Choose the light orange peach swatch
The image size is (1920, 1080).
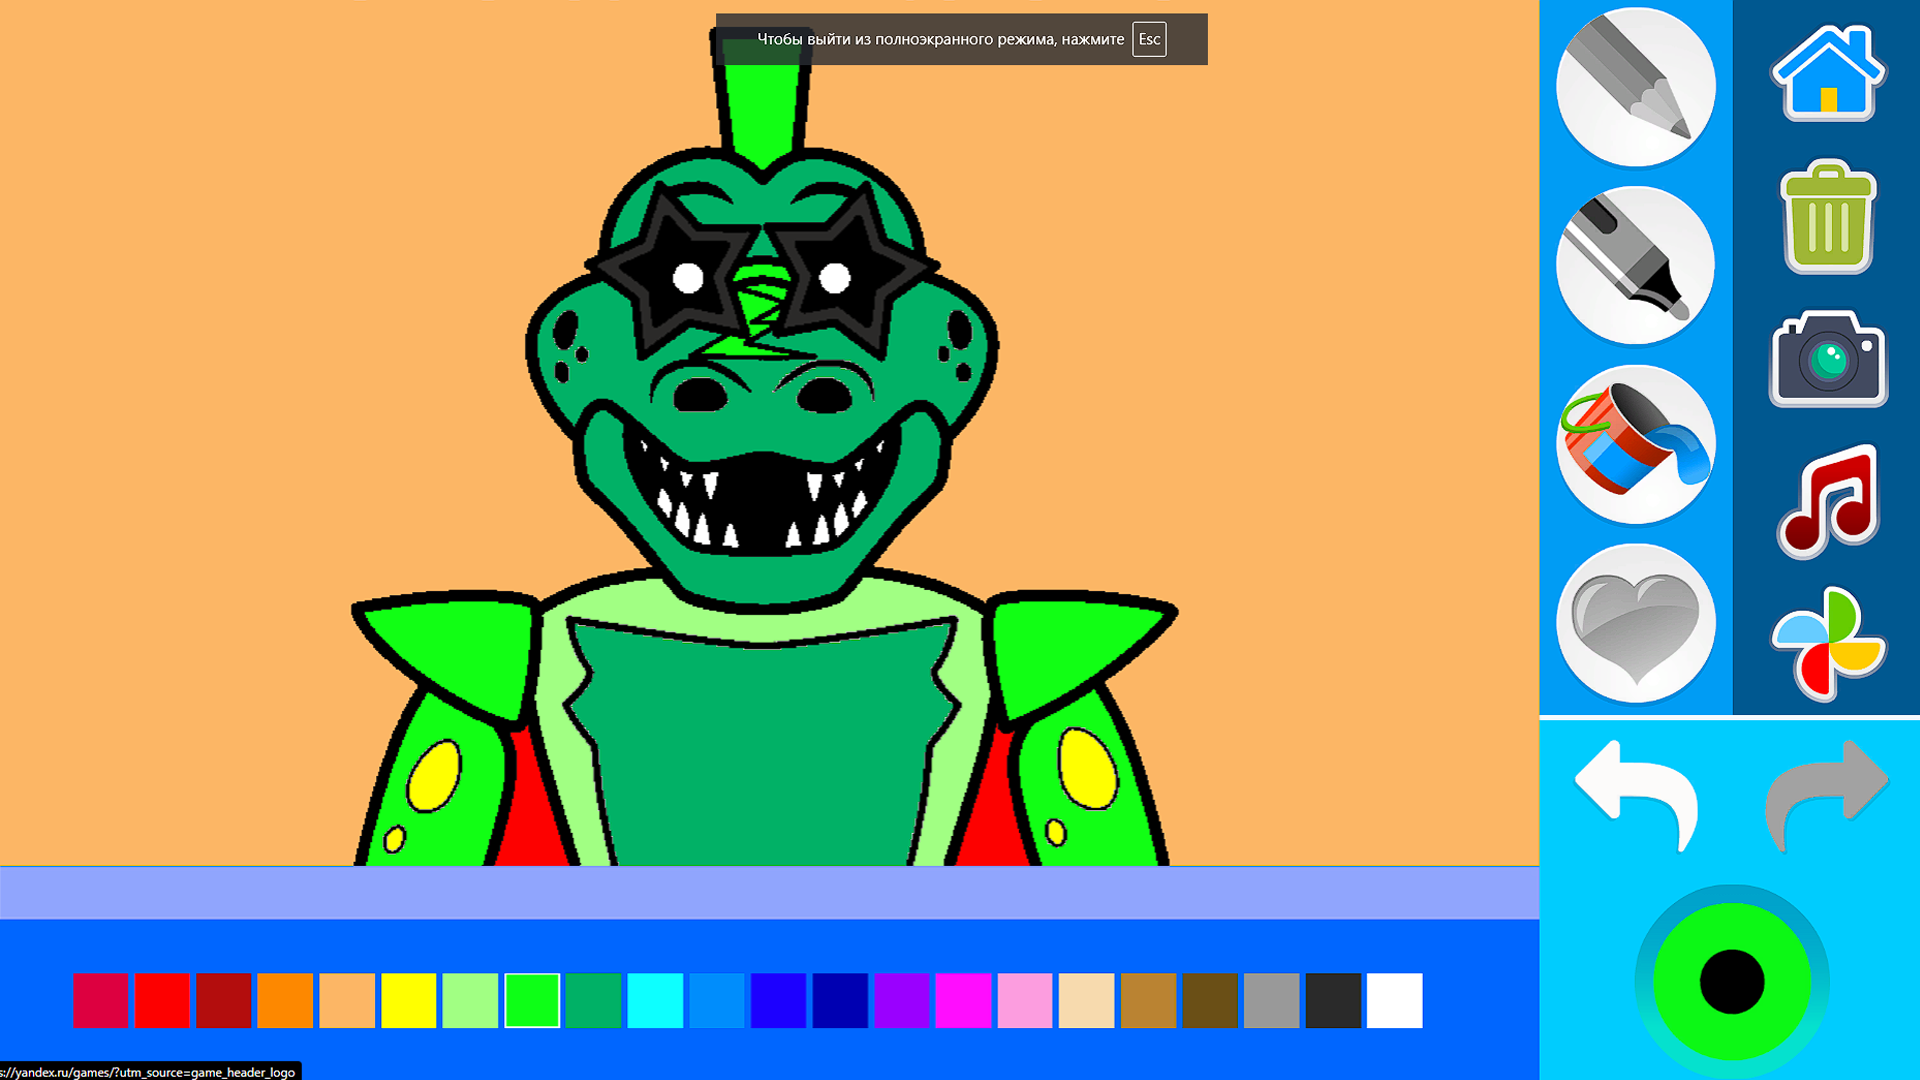click(347, 1000)
